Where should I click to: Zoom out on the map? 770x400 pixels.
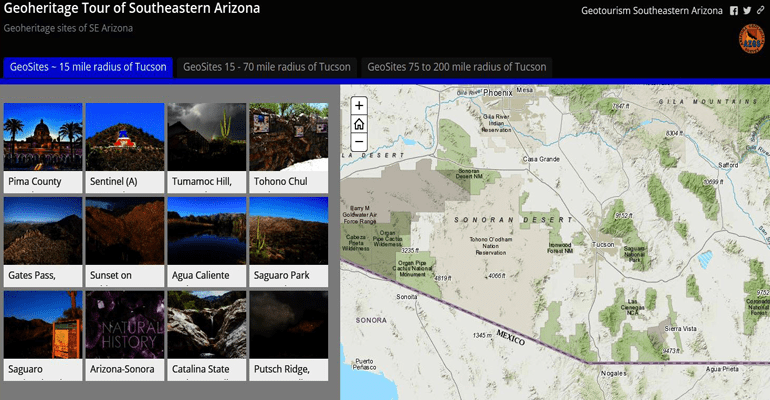tap(359, 142)
